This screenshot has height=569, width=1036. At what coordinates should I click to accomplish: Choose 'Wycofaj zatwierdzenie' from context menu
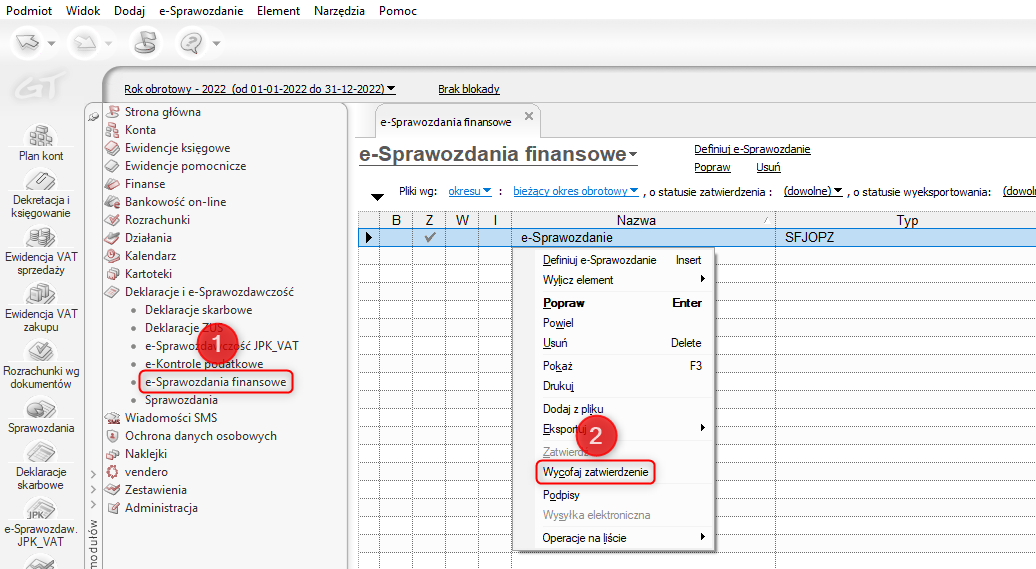(596, 470)
